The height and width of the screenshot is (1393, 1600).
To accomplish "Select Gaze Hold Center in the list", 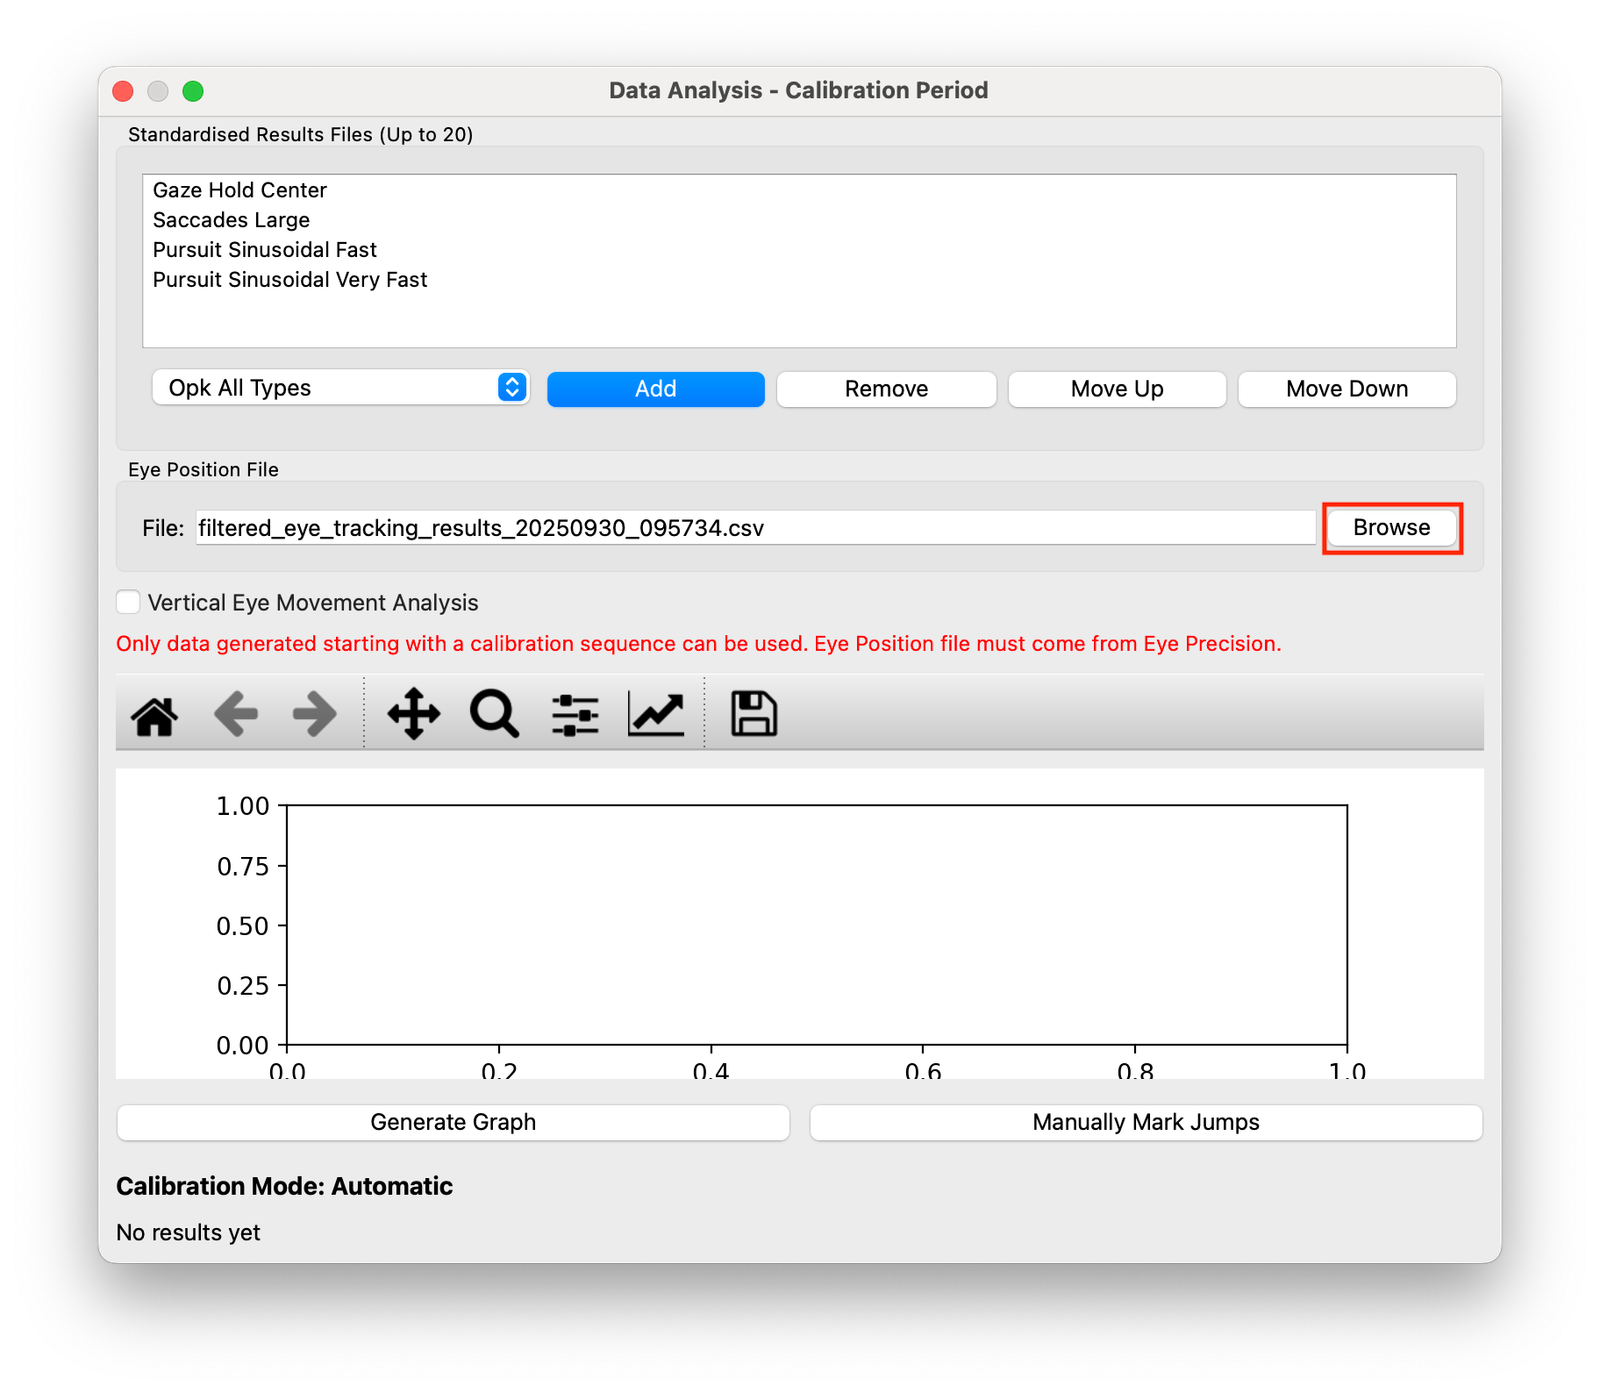I will (240, 190).
